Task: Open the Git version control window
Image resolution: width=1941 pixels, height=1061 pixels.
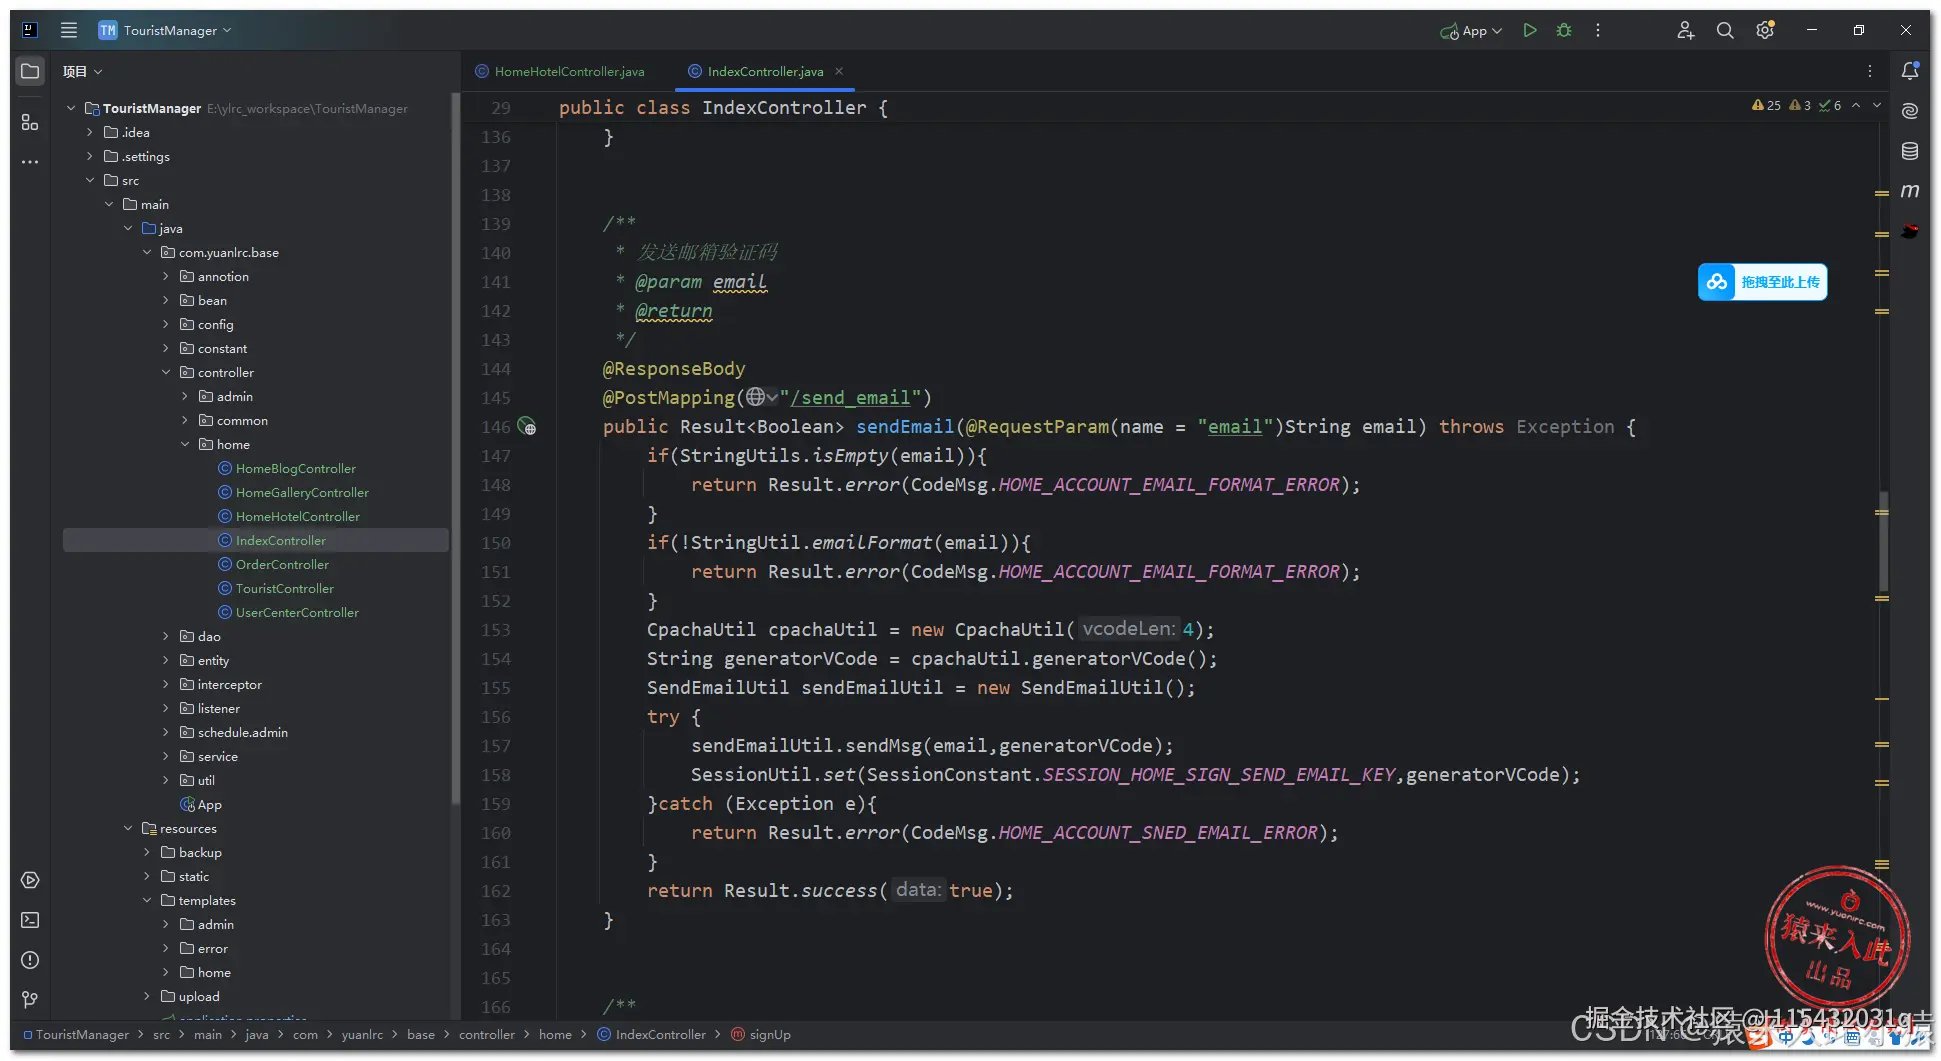Action: point(30,1000)
